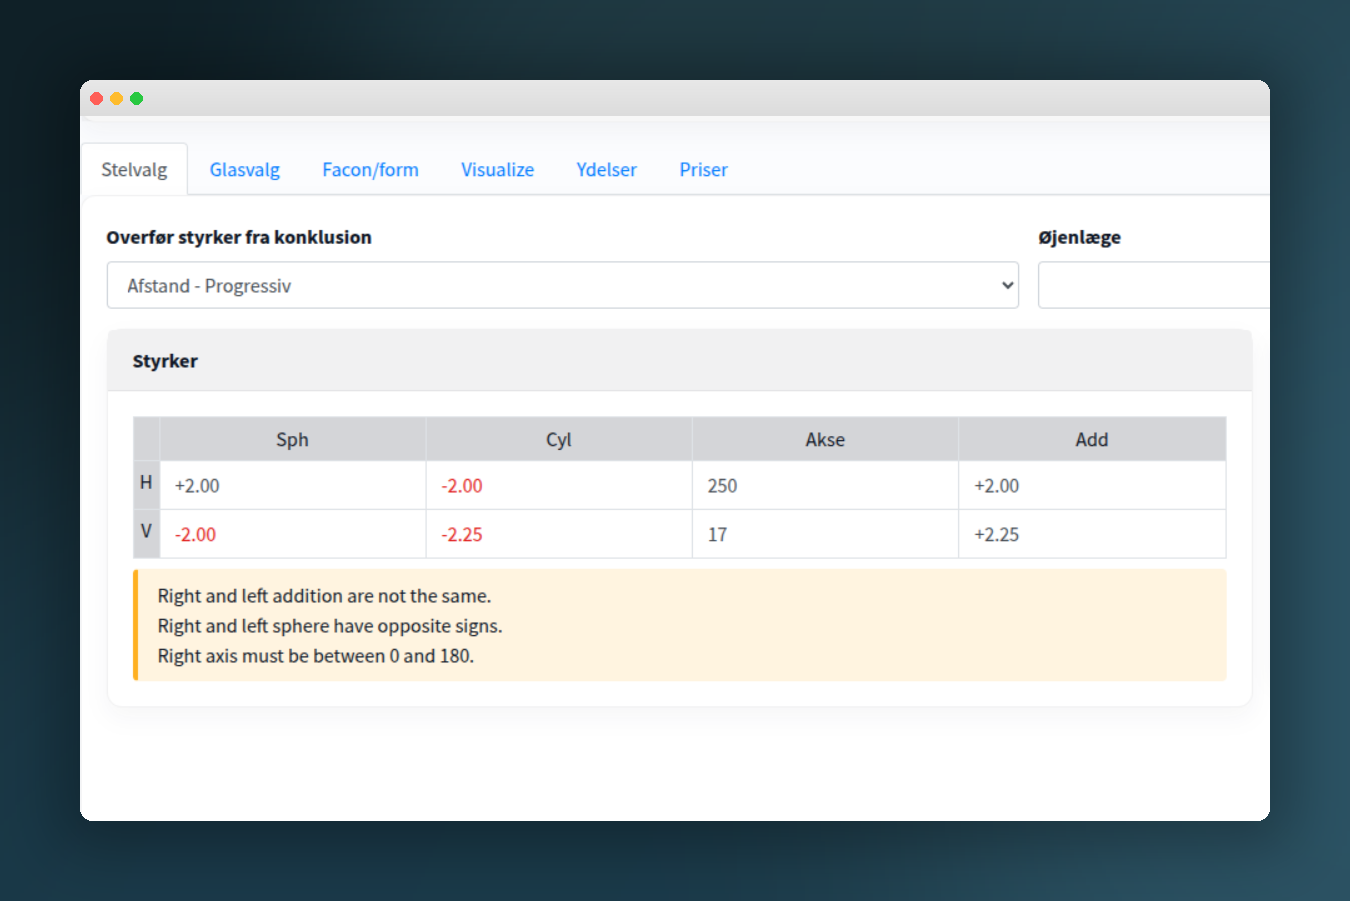Open the Glasvalg tab
Viewport: 1350px width, 901px height.
pyautogui.click(x=245, y=170)
